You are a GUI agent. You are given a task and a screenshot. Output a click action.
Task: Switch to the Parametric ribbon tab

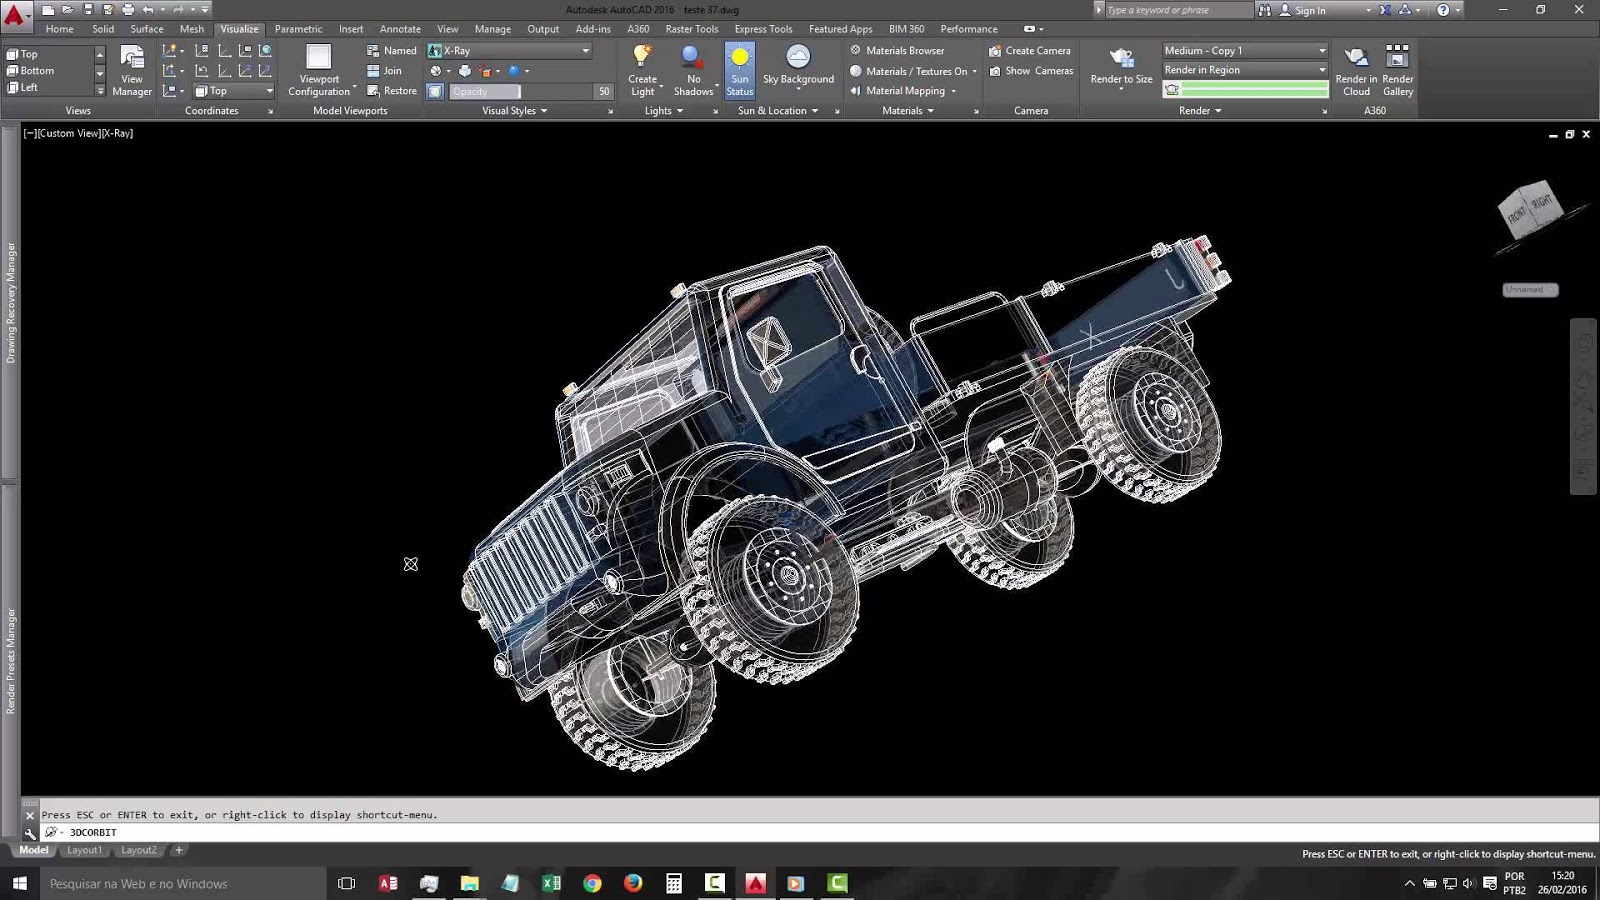298,29
